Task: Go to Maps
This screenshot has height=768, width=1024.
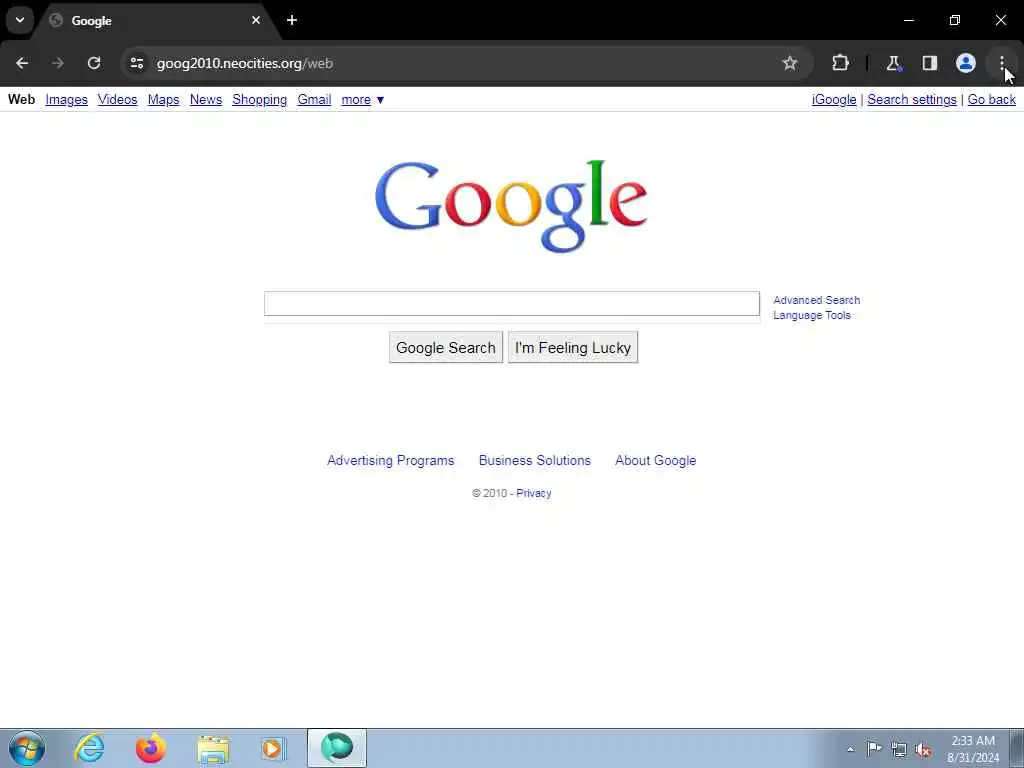Action: (163, 99)
